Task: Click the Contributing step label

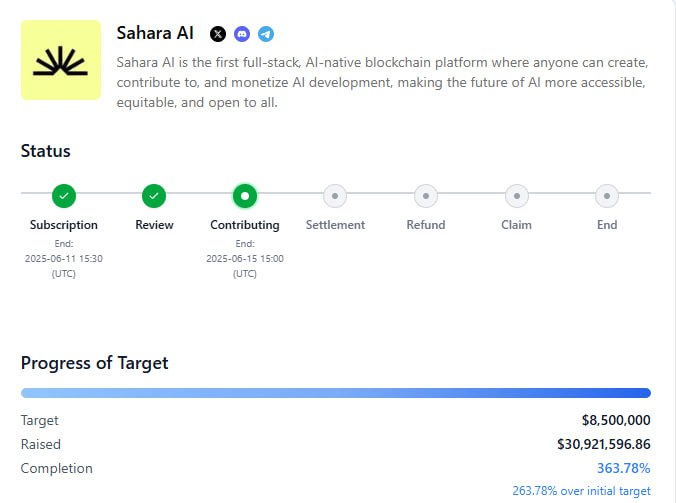Action: 245,225
